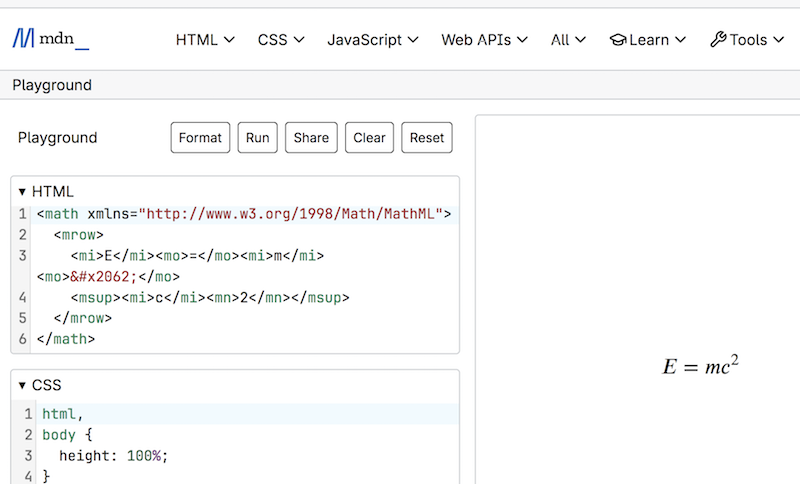Click line 1 of HTML code with math tag
This screenshot has height=484, width=800.
click(244, 214)
